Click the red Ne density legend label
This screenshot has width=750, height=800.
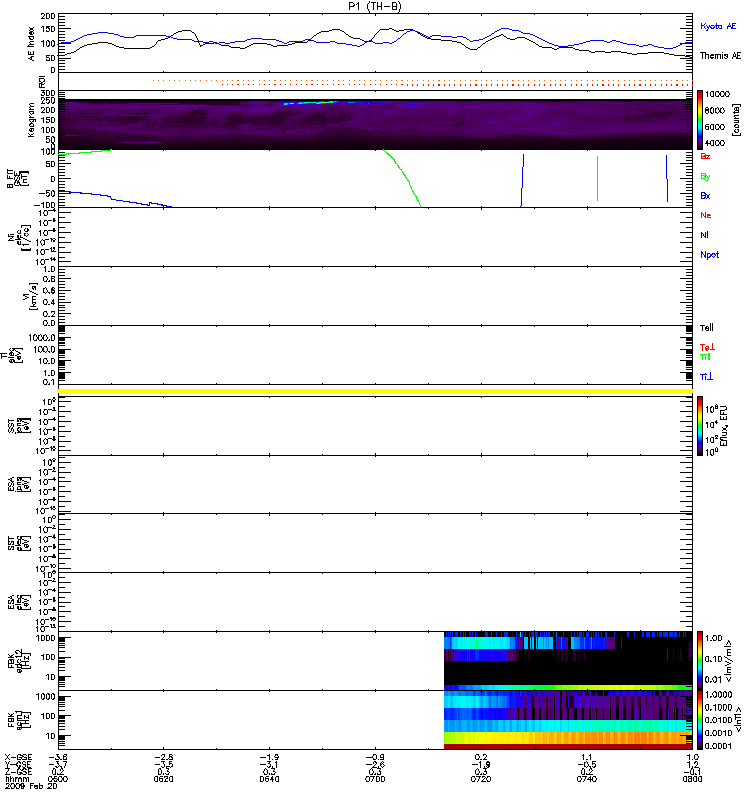click(705, 215)
